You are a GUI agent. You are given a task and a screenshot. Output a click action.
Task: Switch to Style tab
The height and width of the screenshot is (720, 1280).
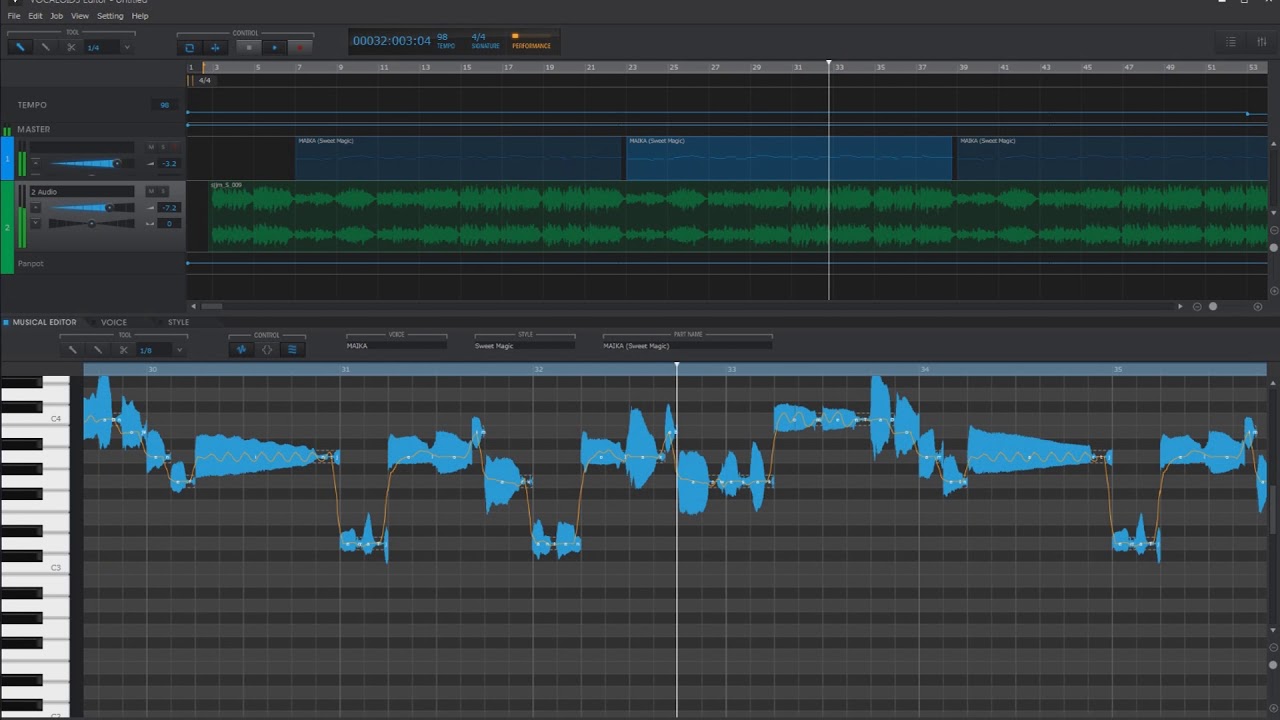pos(178,322)
